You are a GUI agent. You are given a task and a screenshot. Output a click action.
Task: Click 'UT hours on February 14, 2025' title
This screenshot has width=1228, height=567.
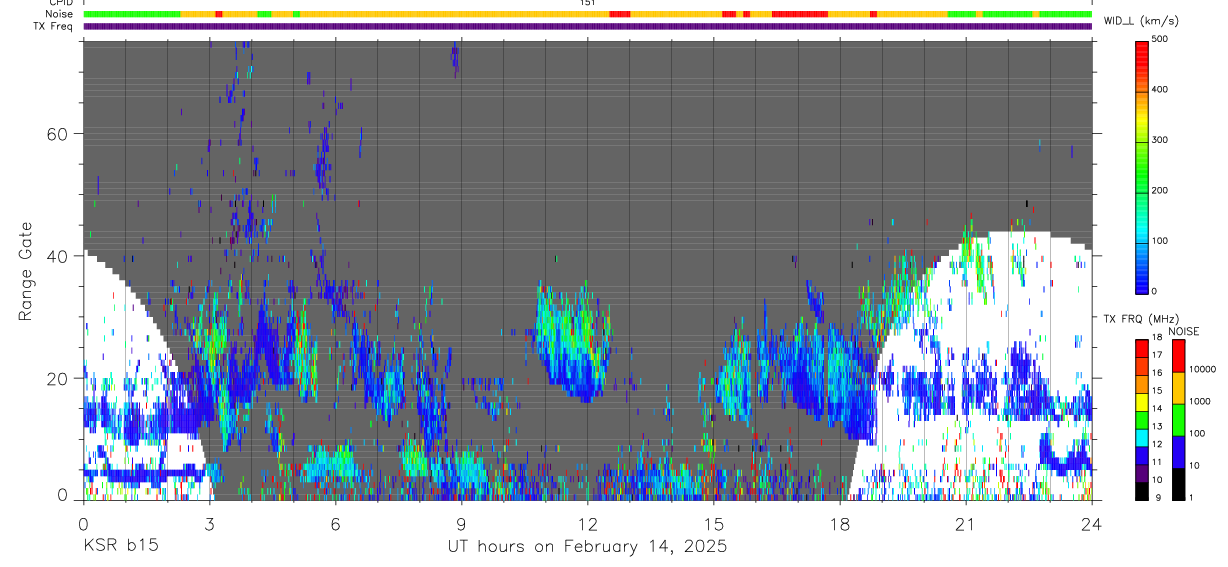point(587,548)
